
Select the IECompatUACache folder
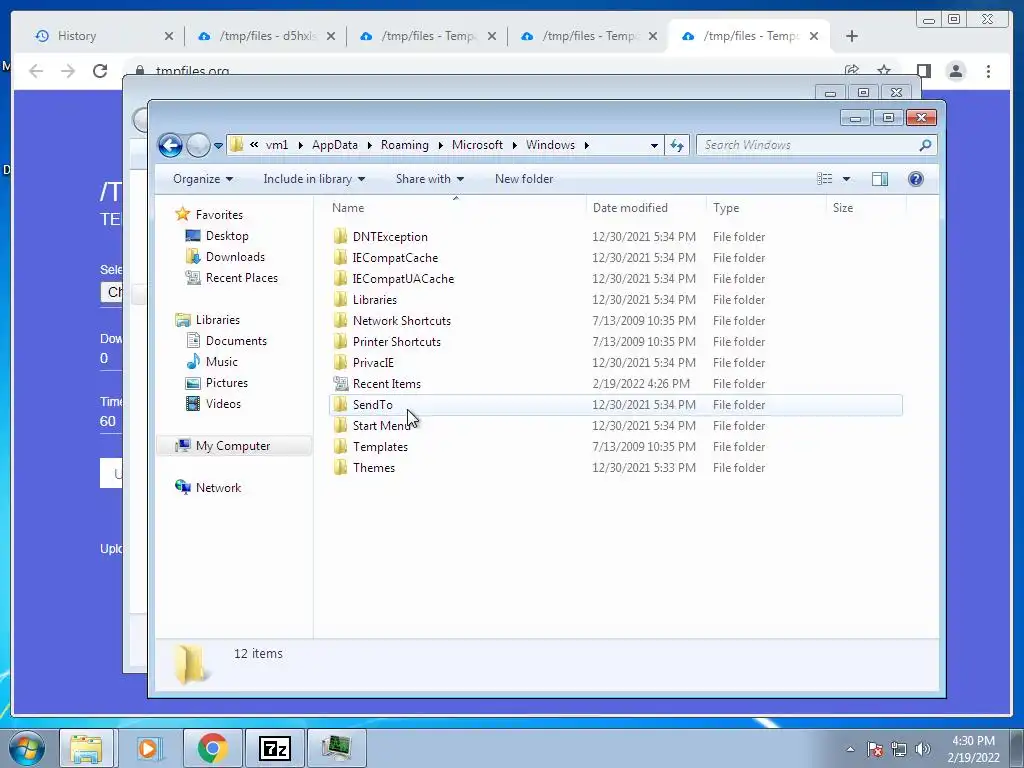click(403, 279)
